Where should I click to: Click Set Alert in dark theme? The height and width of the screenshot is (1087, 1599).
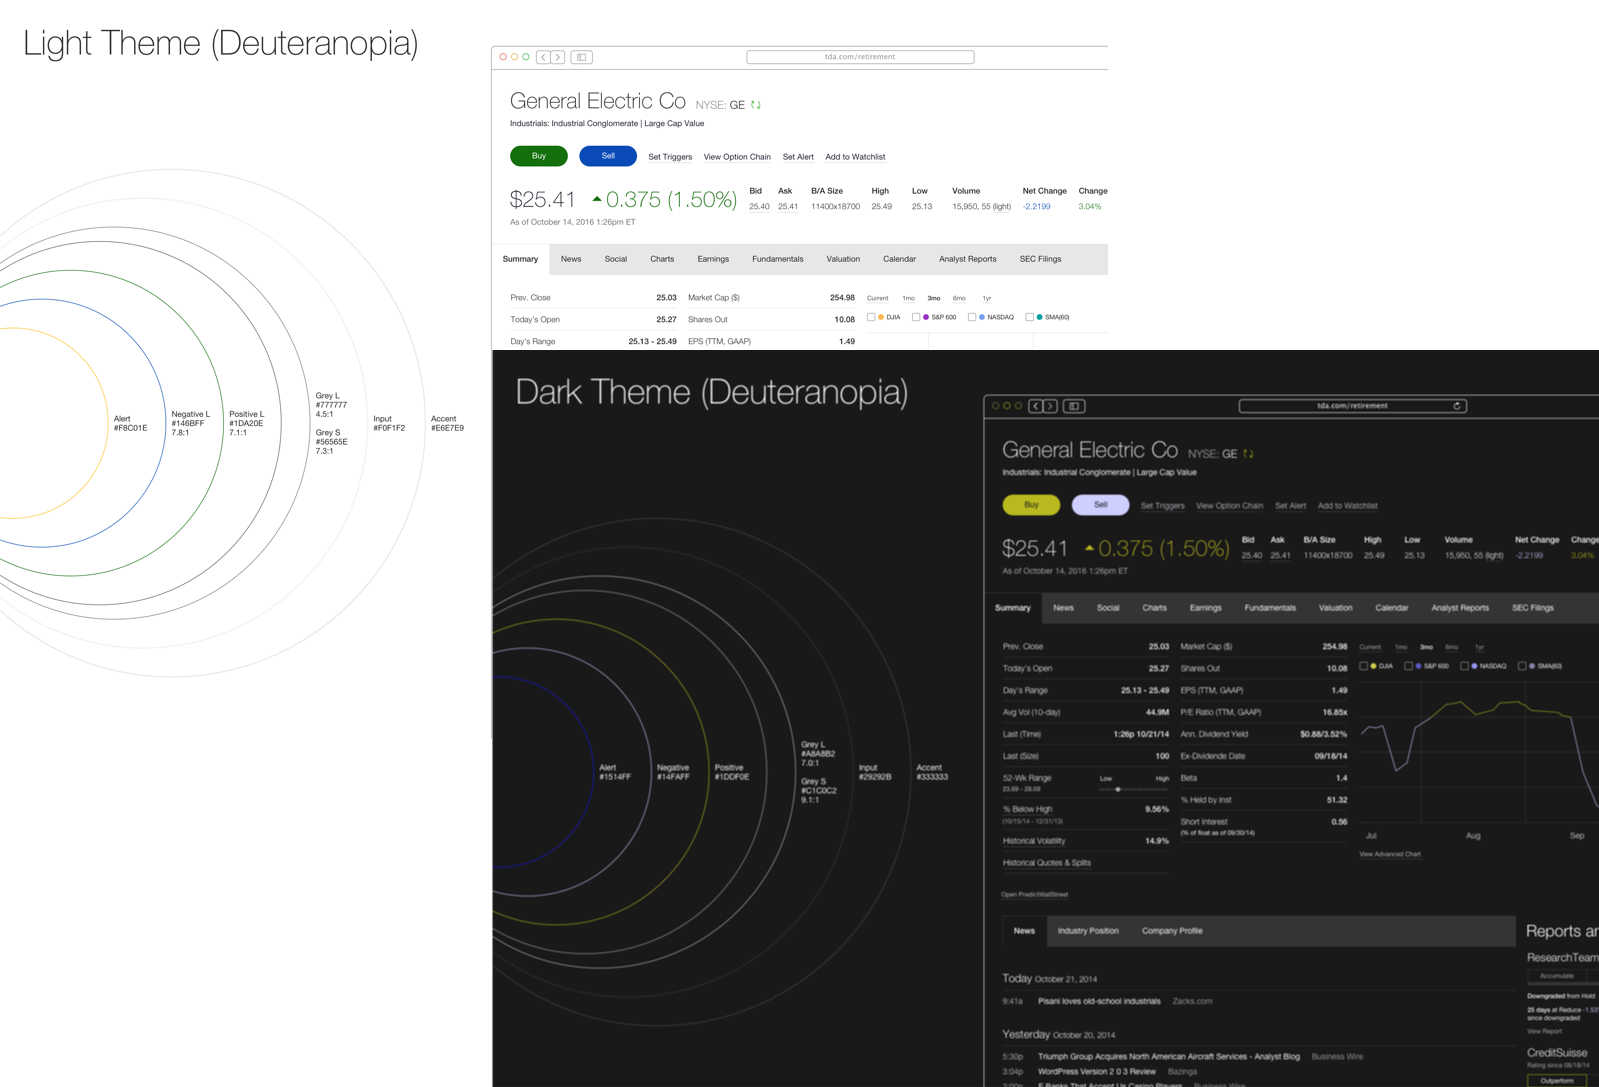[x=1290, y=506]
